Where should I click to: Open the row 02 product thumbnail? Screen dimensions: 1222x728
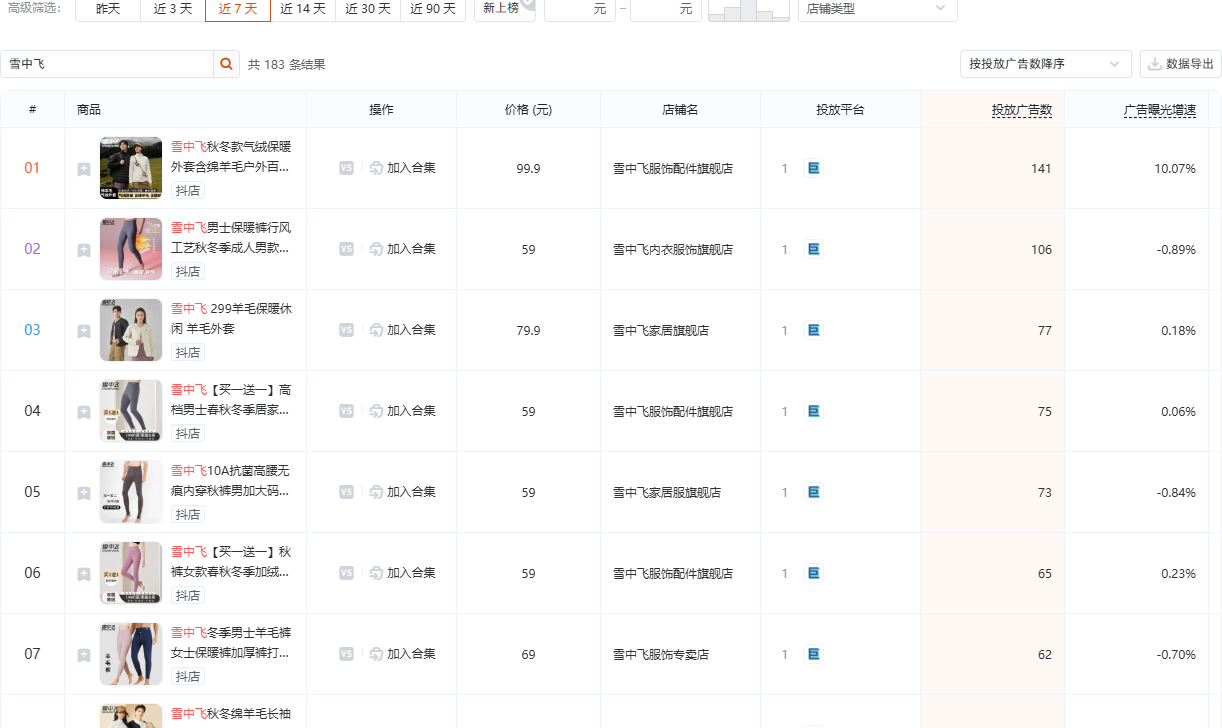[131, 249]
